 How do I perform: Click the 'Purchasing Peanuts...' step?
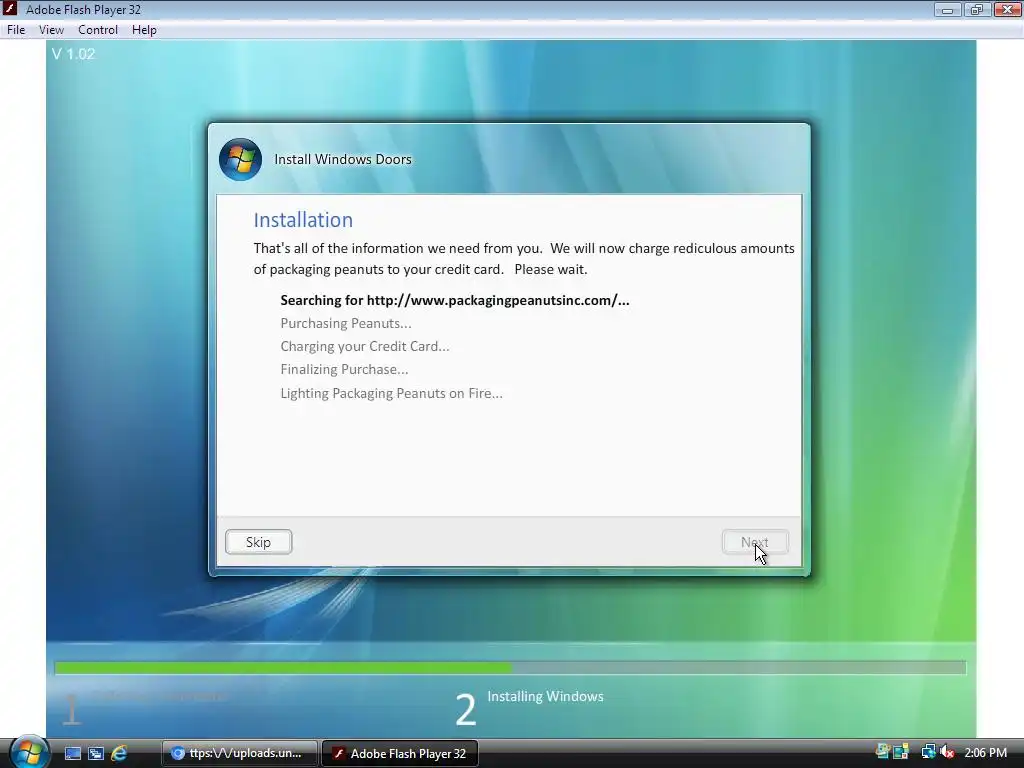click(345, 323)
